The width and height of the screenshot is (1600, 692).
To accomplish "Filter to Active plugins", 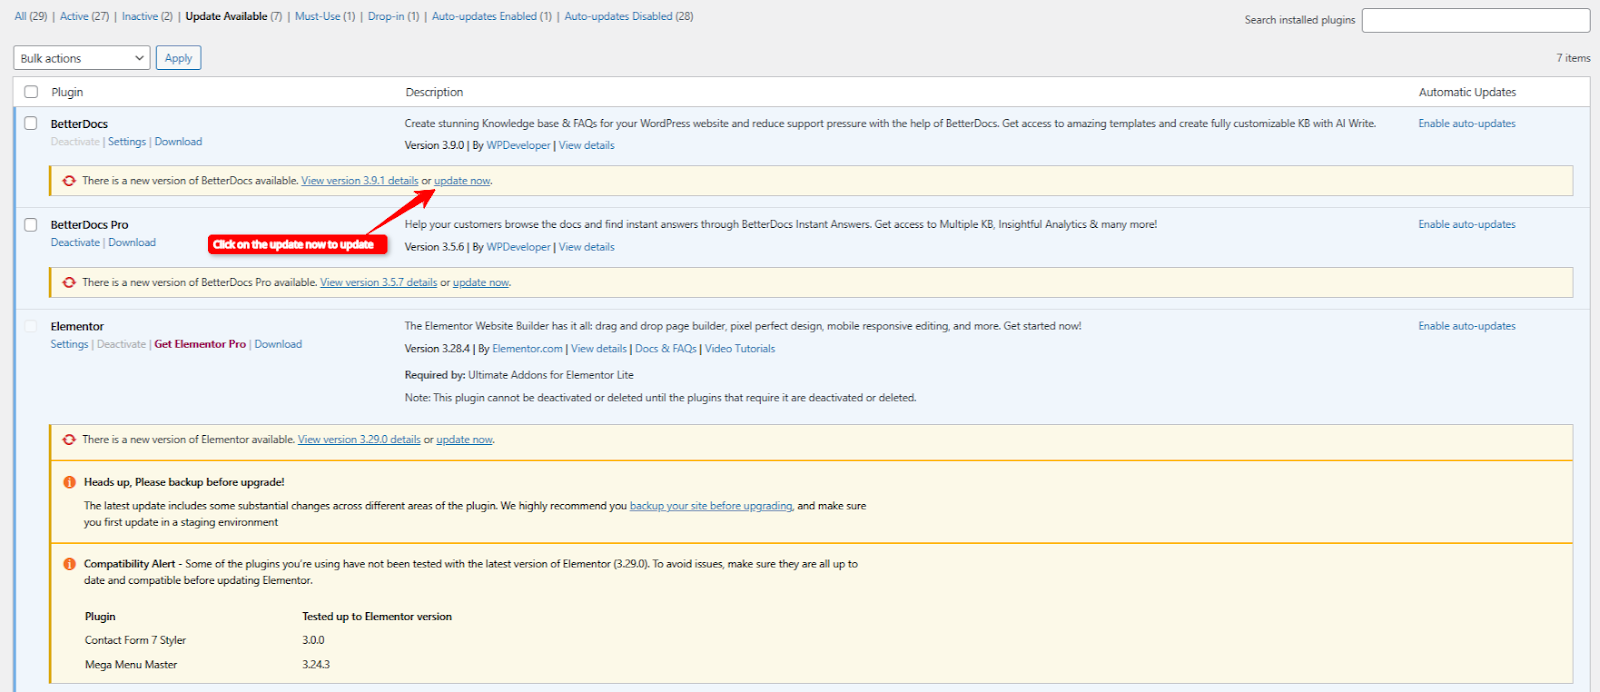I will click(85, 16).
